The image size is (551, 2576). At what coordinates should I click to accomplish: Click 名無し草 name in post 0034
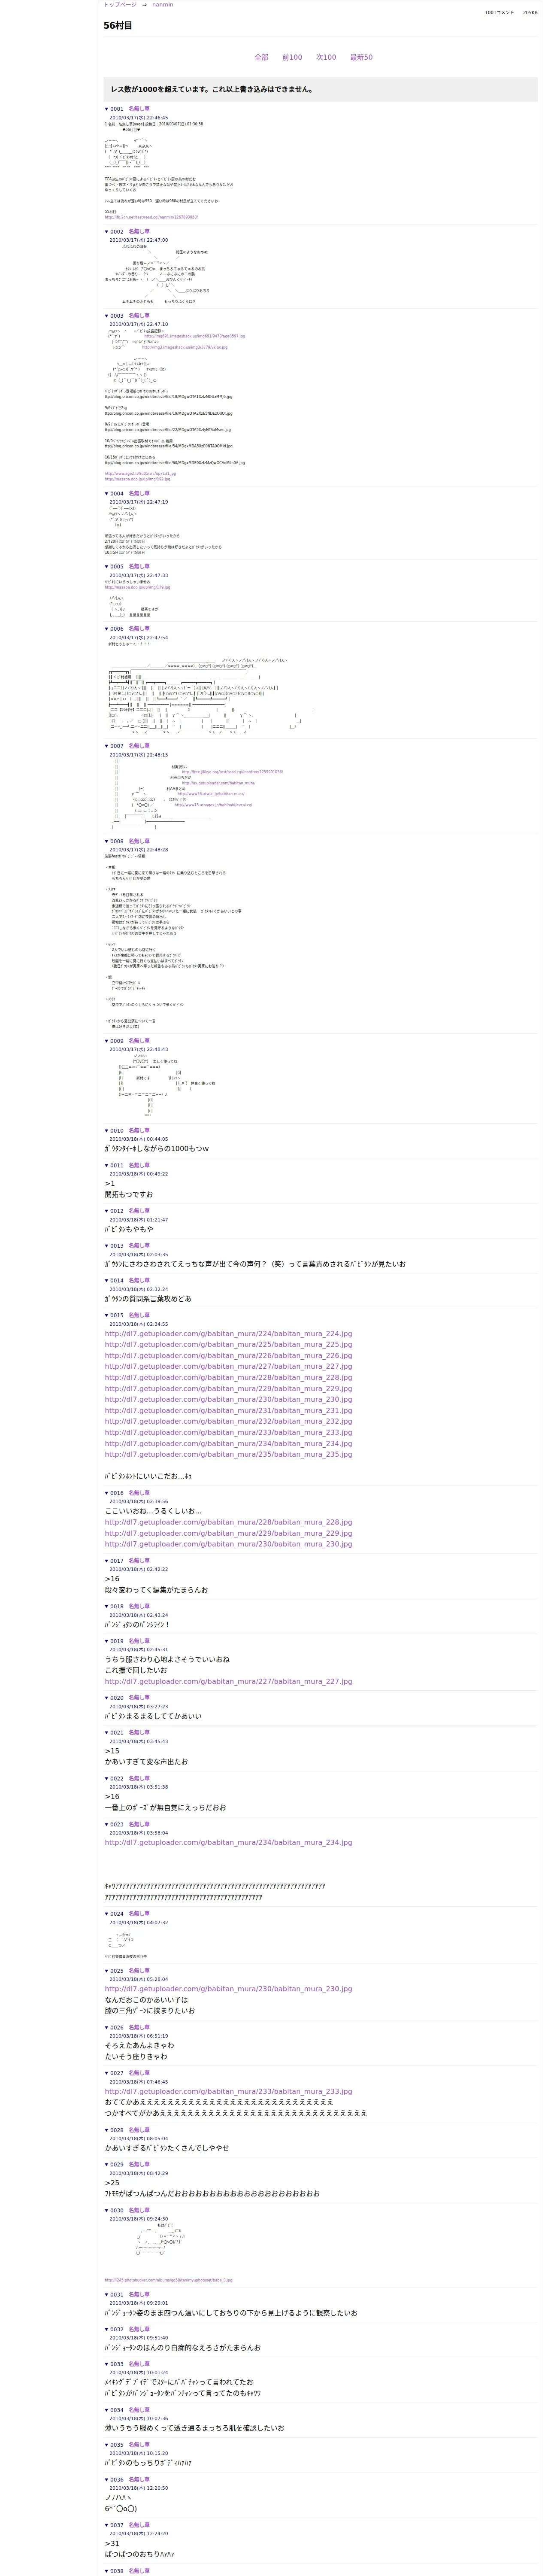pyautogui.click(x=139, y=2410)
